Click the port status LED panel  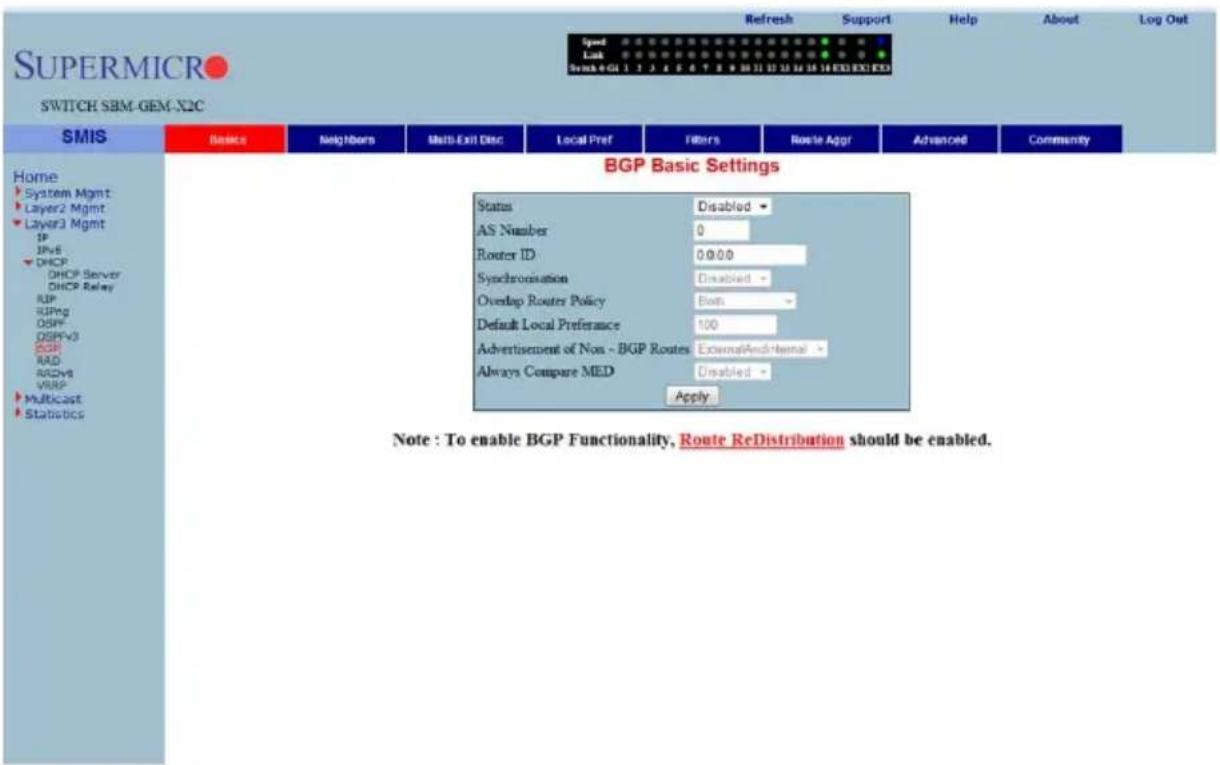point(729,56)
